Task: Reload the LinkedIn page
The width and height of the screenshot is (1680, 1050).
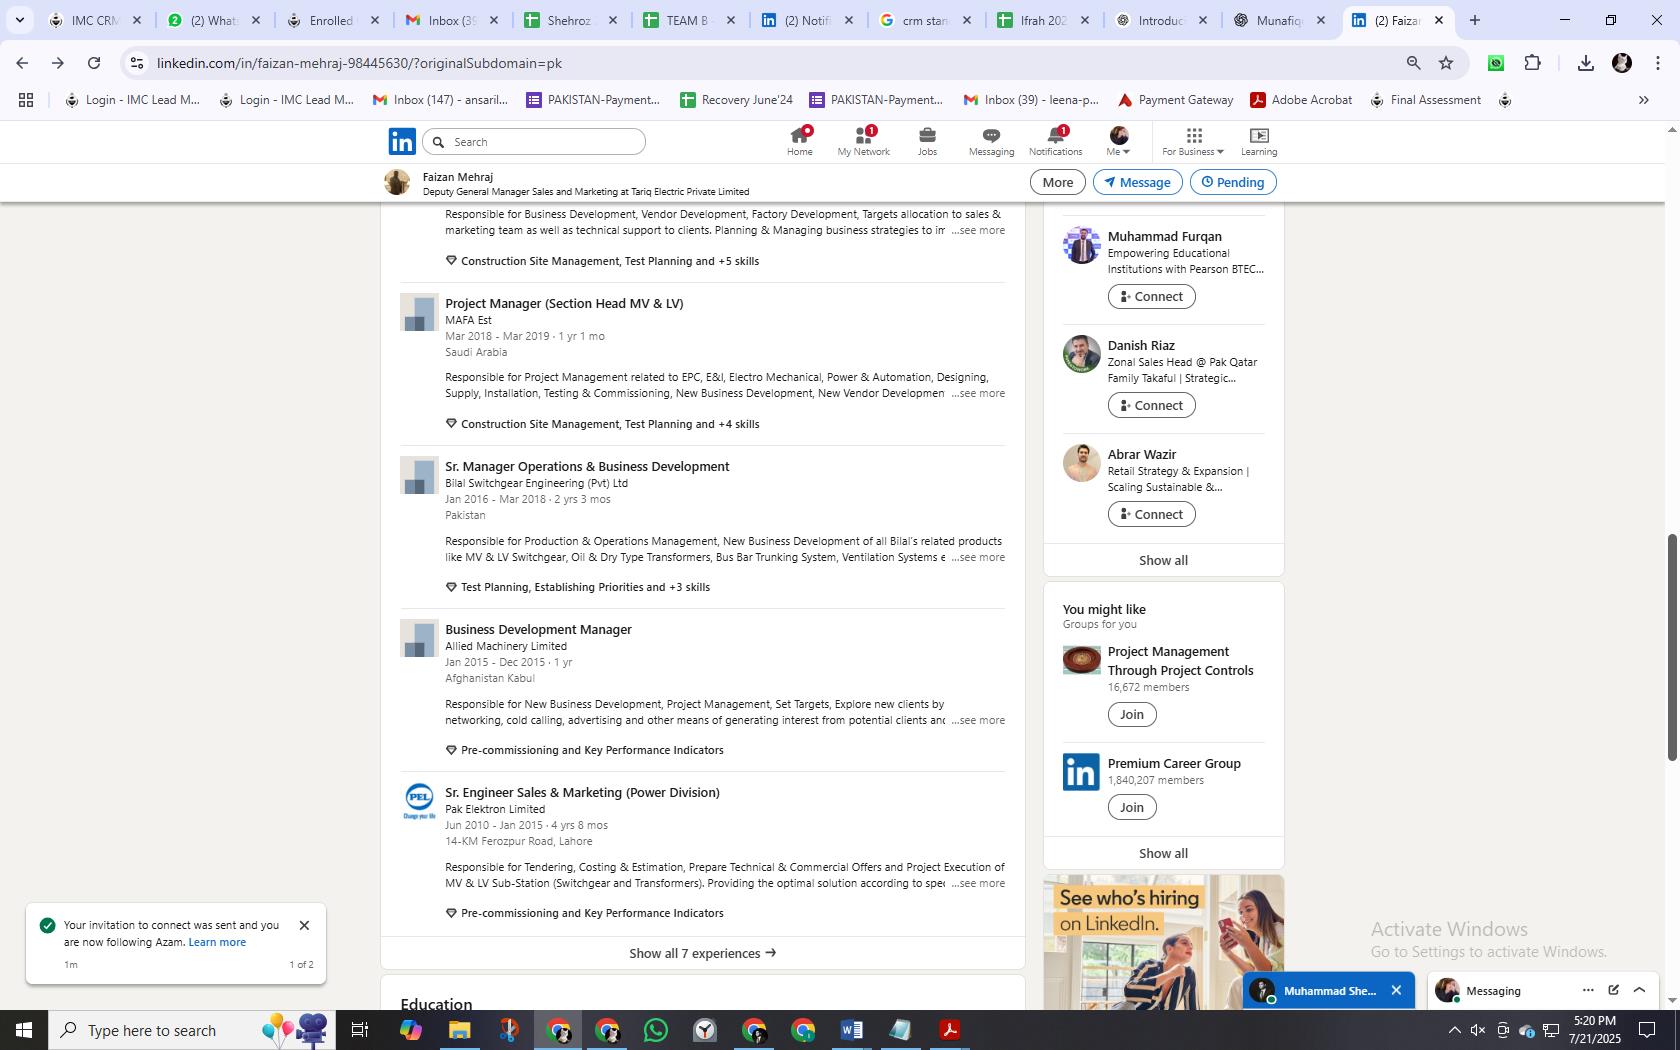Action: [x=94, y=63]
